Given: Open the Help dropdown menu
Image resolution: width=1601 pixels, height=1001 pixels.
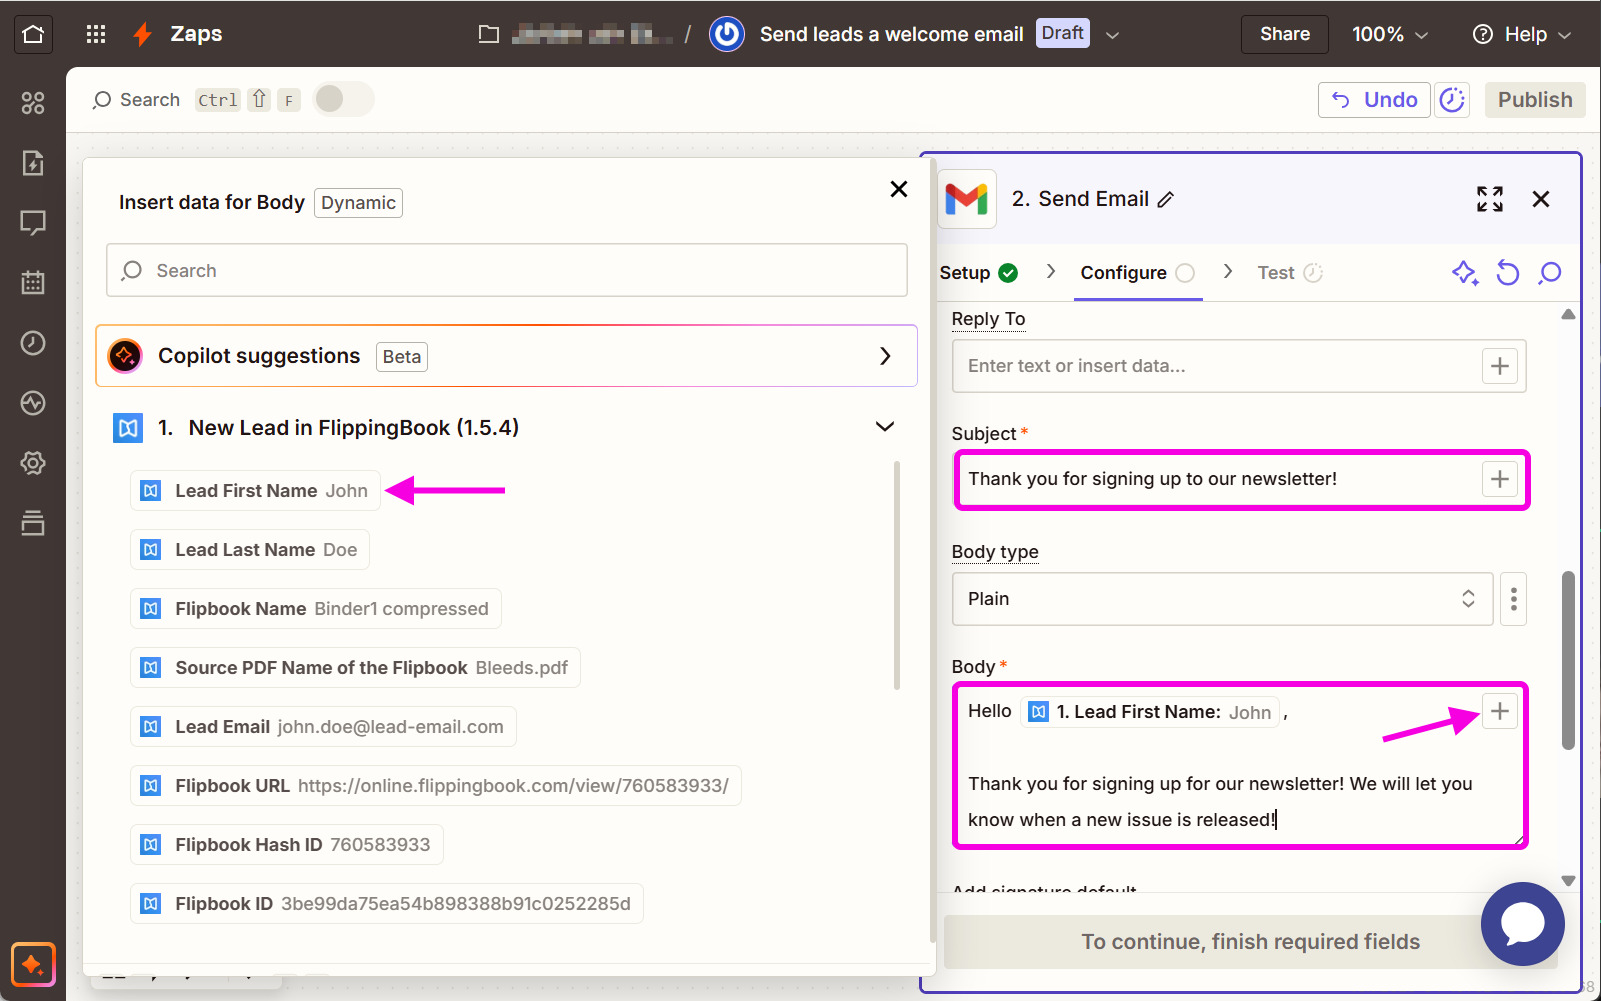Looking at the screenshot, I should (x=1522, y=34).
